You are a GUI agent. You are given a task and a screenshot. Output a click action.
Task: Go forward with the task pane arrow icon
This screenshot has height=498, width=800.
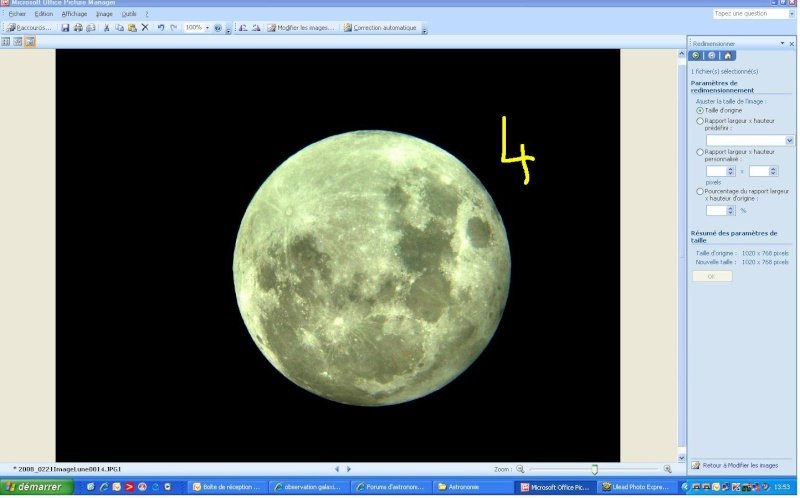(713, 56)
